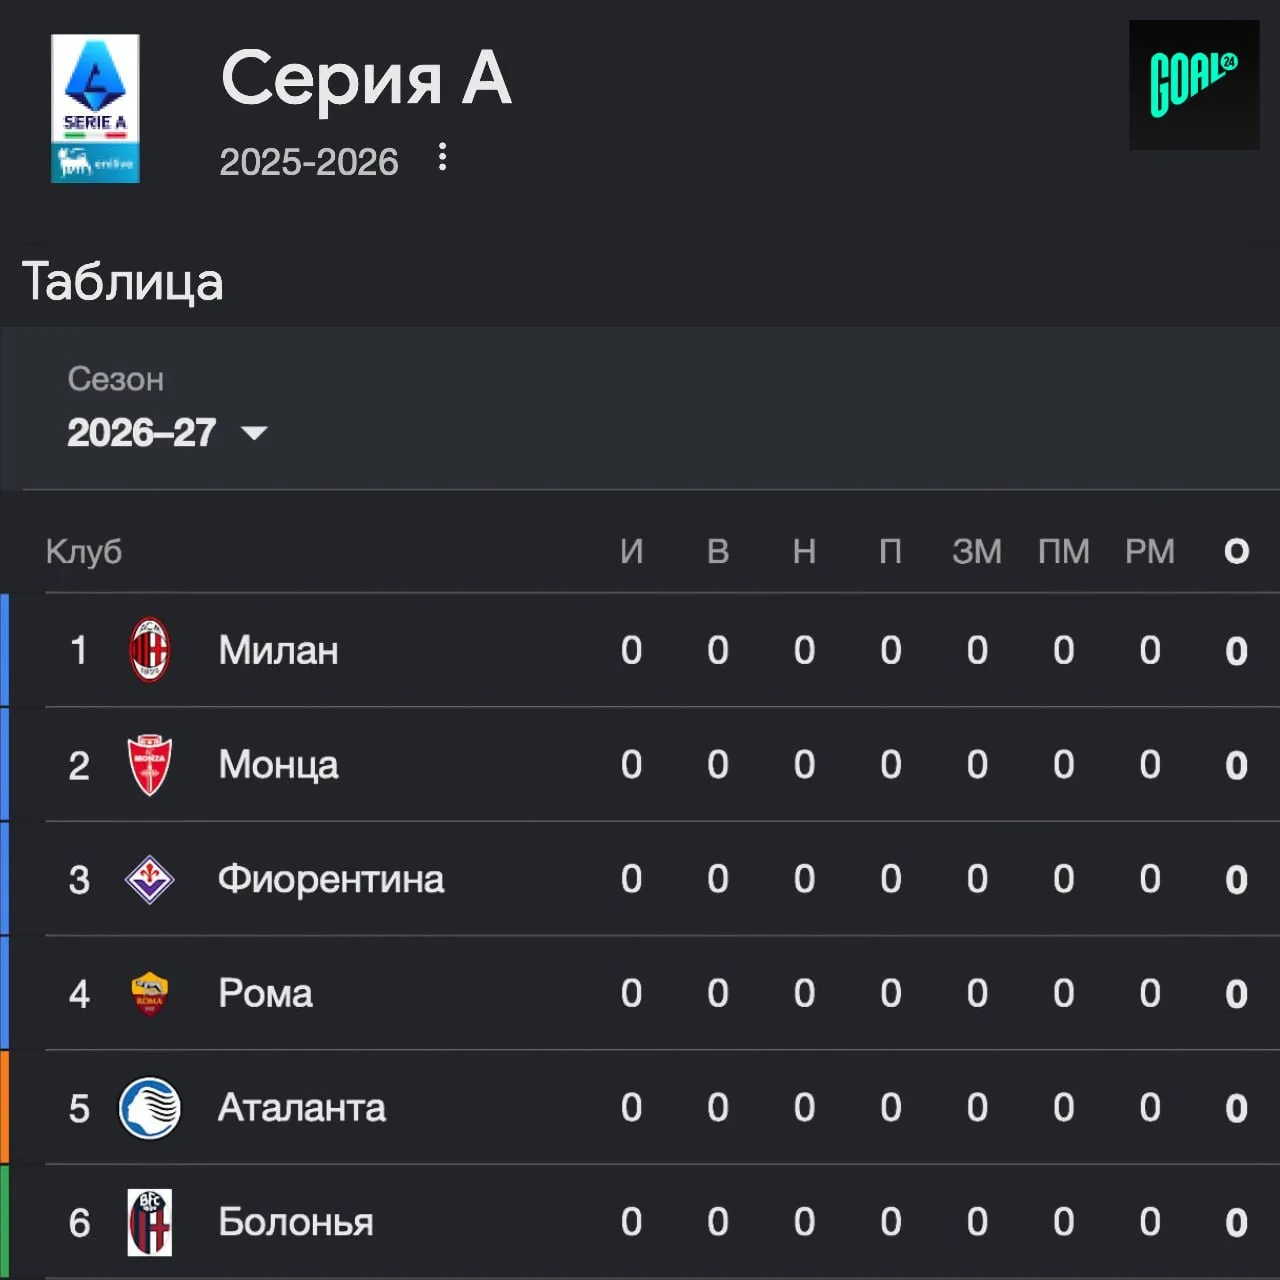Click the Клуб column header
Screen dimensions: 1280x1280
click(x=84, y=551)
